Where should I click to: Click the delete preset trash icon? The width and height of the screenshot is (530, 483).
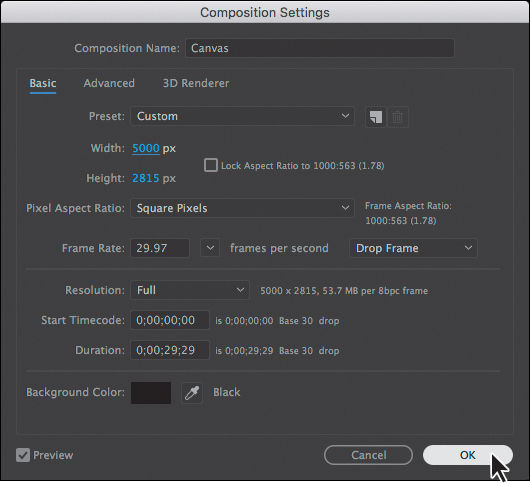[398, 117]
